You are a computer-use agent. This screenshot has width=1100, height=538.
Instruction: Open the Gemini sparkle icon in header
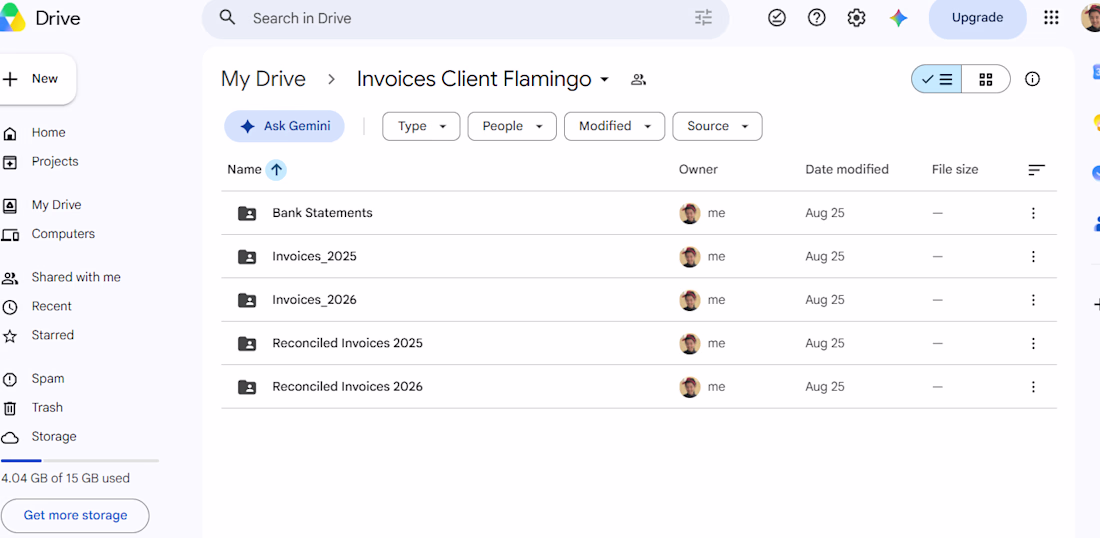pos(898,18)
